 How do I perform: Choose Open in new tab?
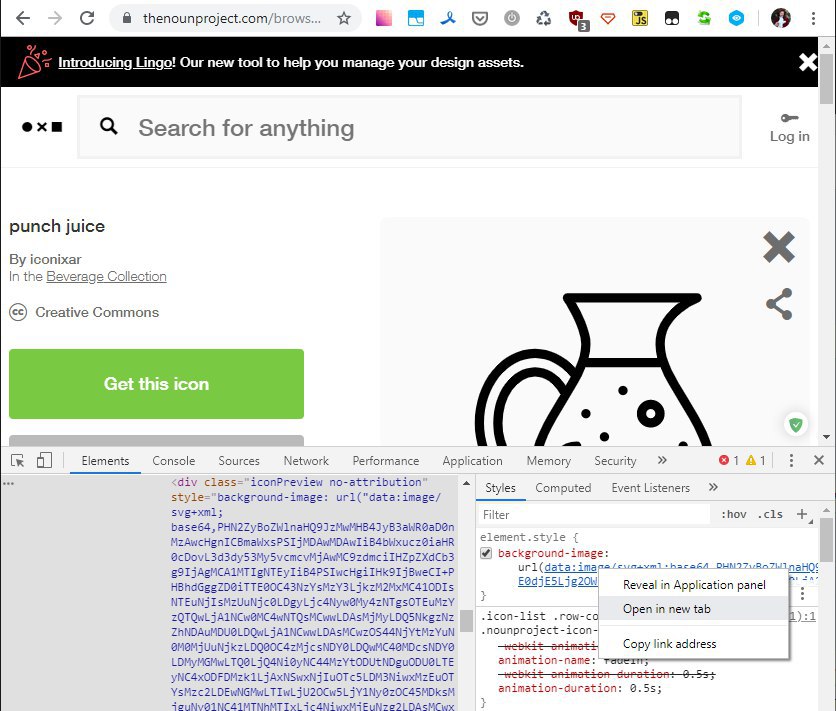coord(694,609)
